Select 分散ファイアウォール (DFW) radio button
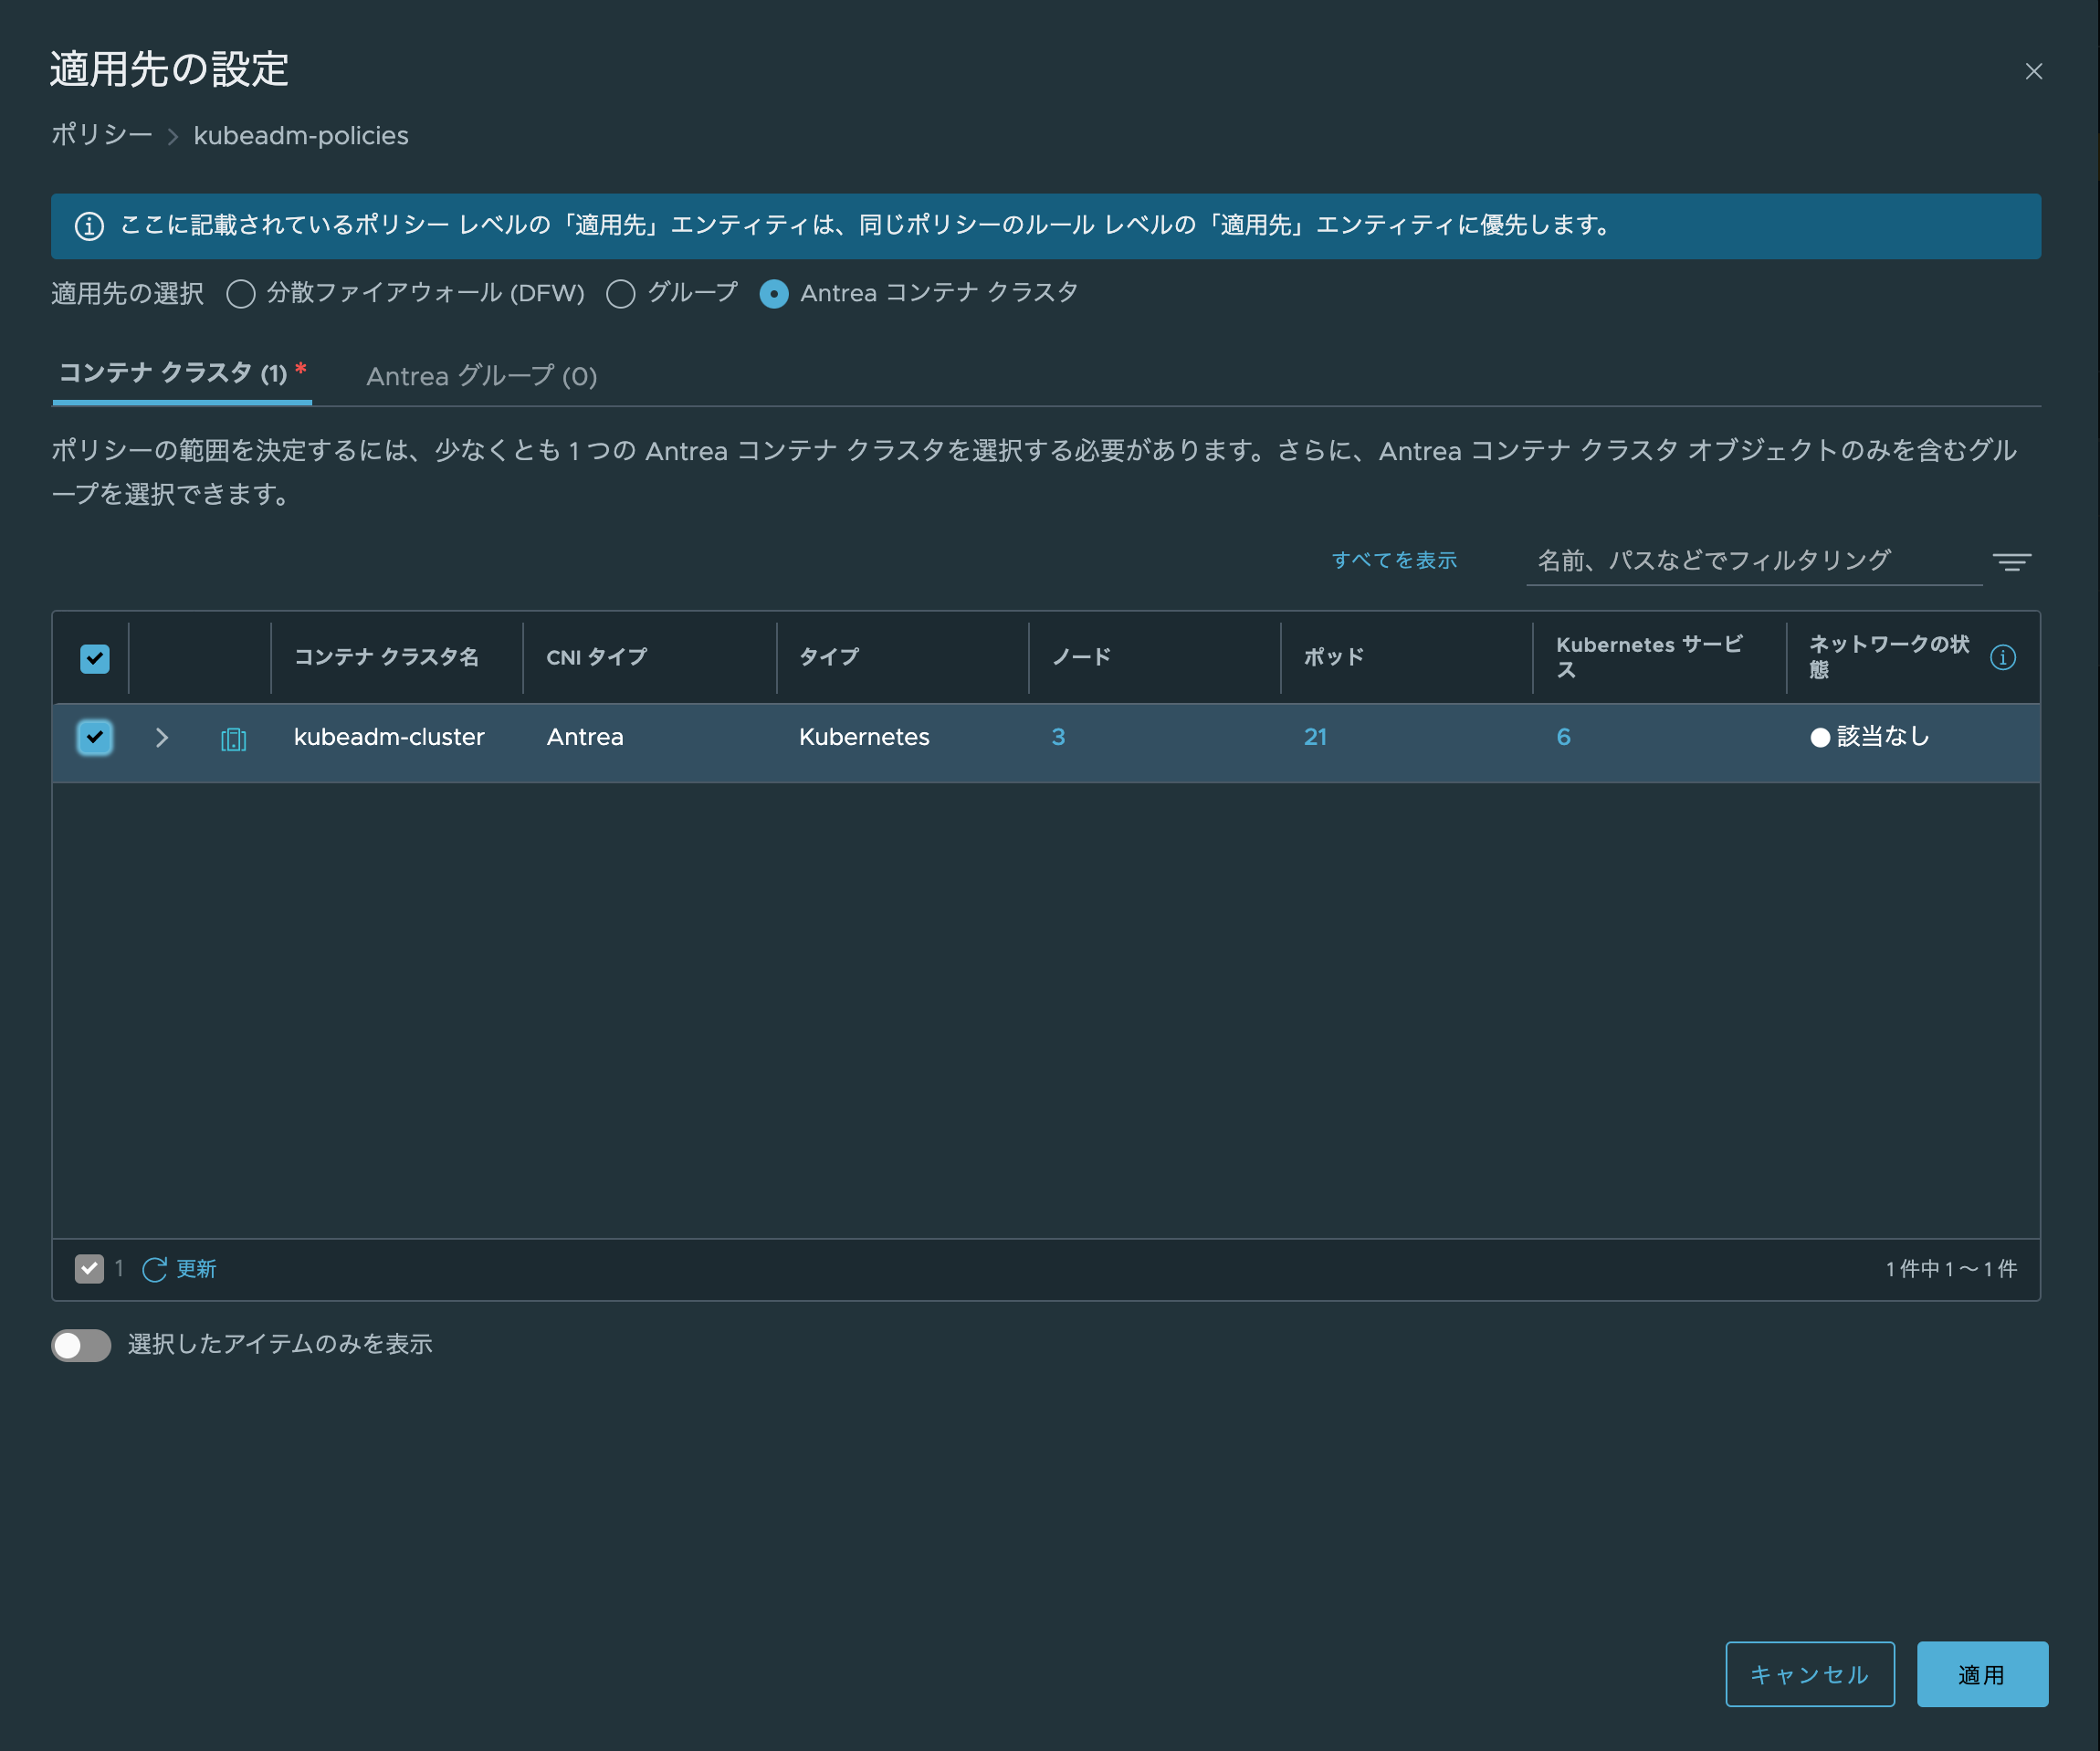The width and height of the screenshot is (2100, 1751). (x=241, y=294)
